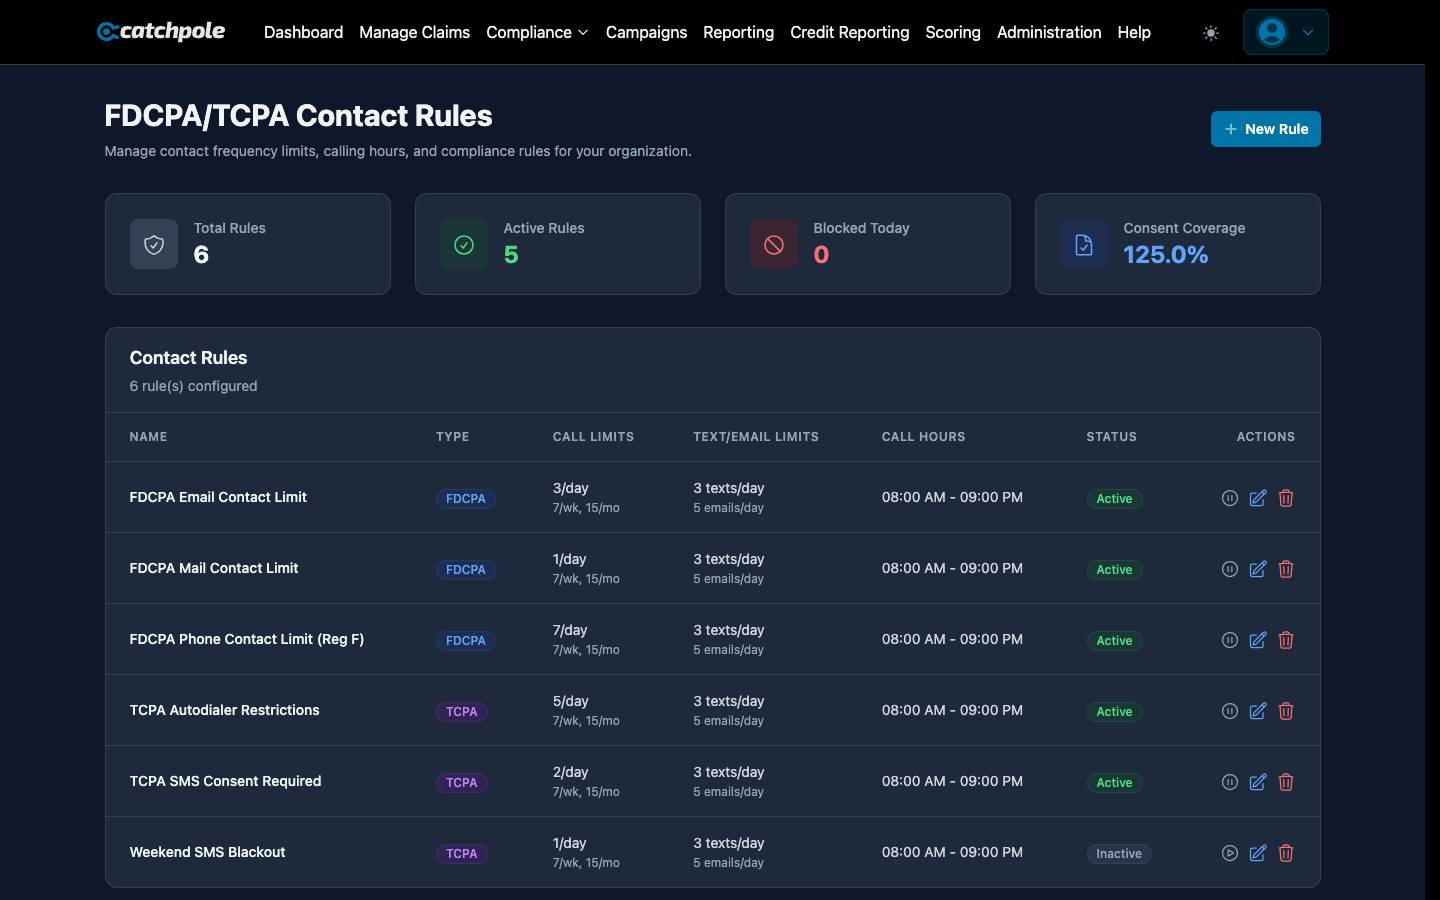
Task: Edit the FDCPA Mail Contact Limit rule
Action: [x=1257, y=568]
